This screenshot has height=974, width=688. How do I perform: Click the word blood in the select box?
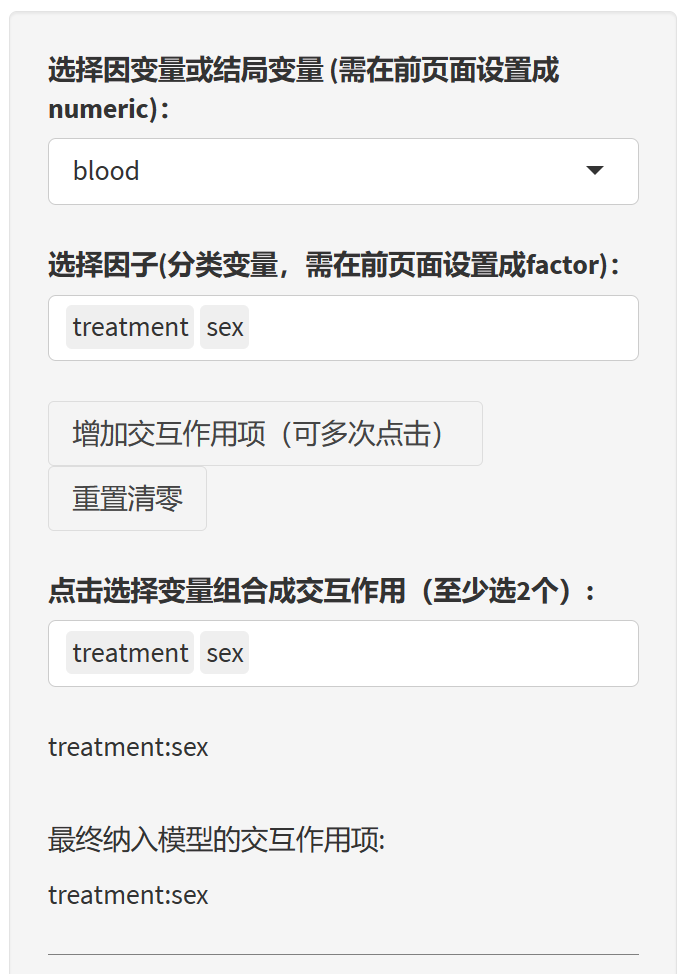[x=106, y=171]
